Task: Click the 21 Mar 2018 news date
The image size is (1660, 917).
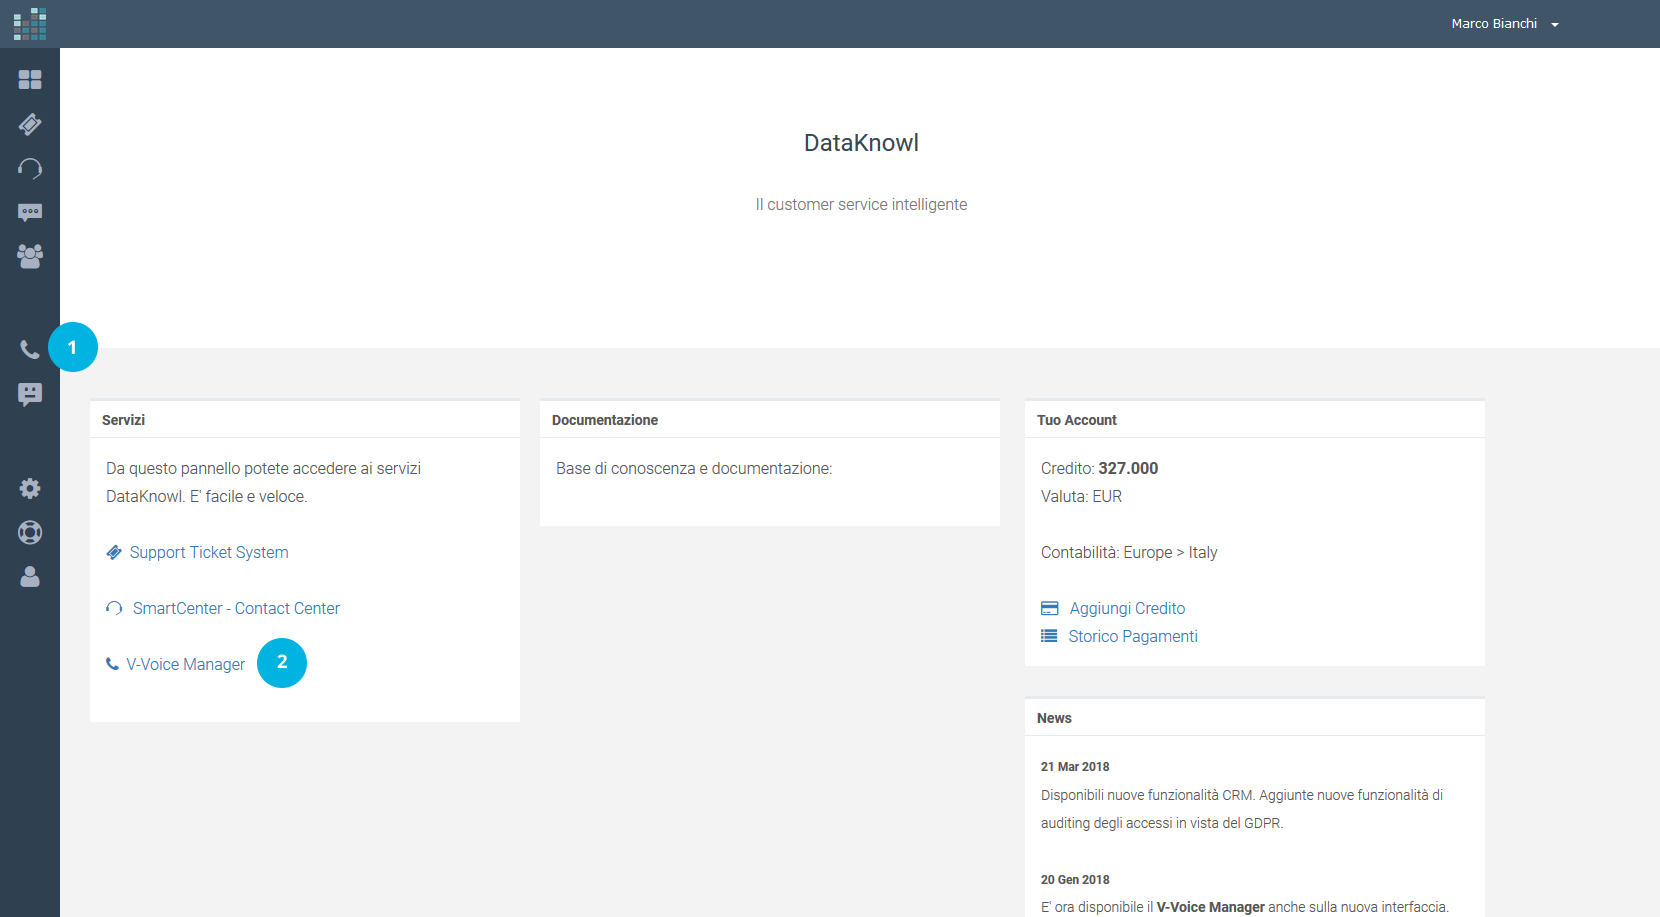Action: coord(1075,767)
